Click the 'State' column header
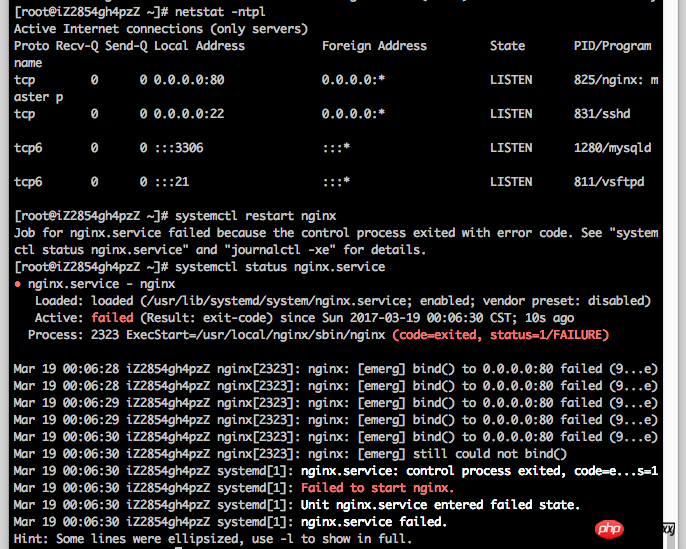The height and width of the screenshot is (549, 686). coord(507,46)
